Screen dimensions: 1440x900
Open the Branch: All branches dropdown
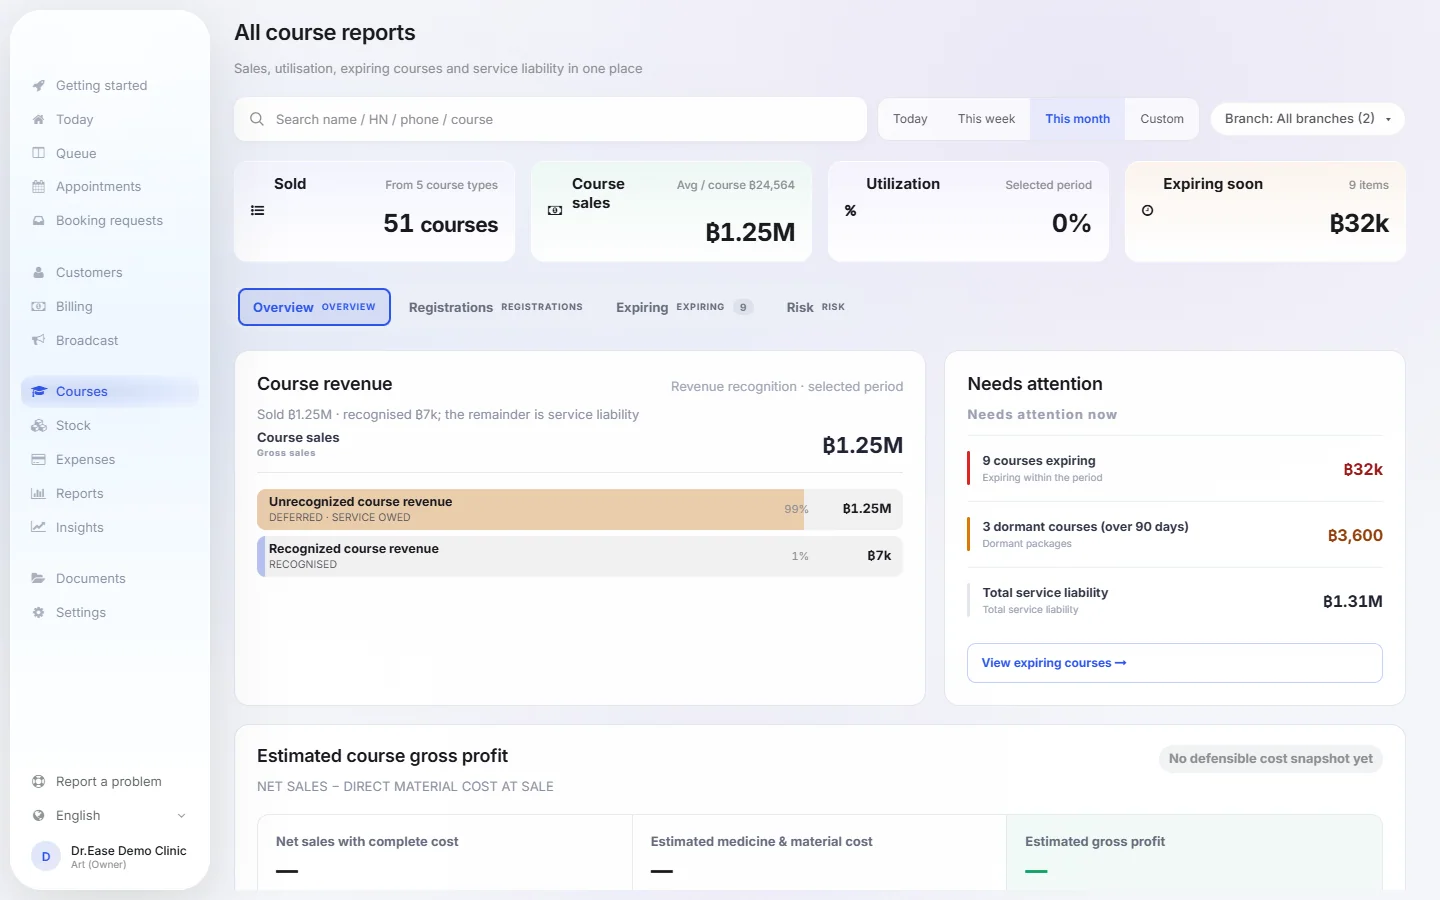(x=1307, y=119)
